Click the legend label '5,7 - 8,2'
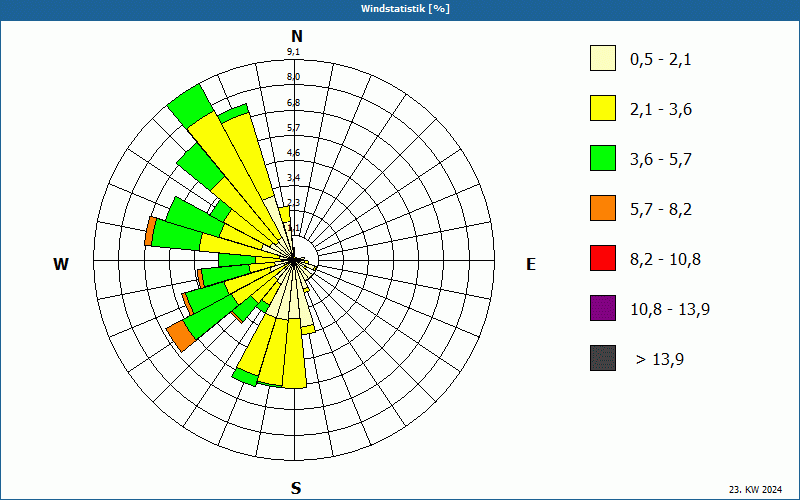This screenshot has width=800, height=500. pyautogui.click(x=661, y=210)
